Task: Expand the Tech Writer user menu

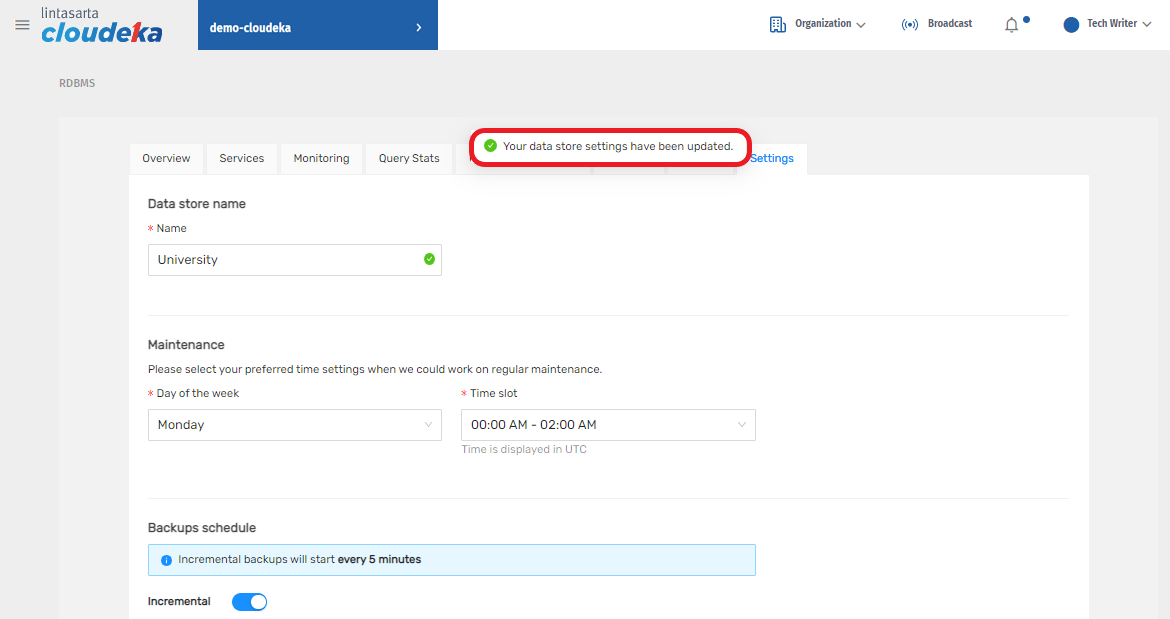Action: tap(1119, 24)
